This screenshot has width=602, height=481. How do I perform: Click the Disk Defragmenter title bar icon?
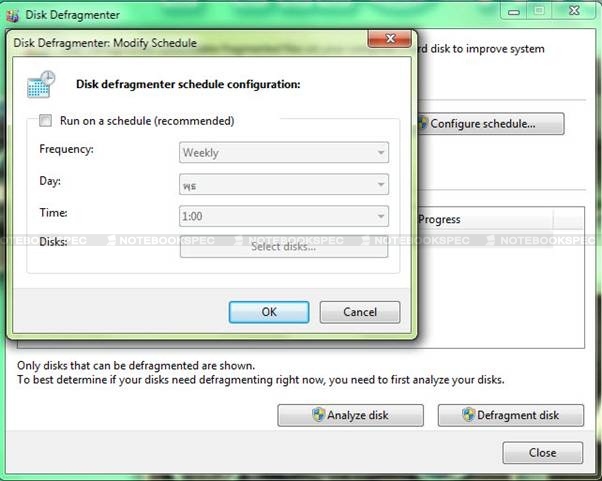[12, 14]
